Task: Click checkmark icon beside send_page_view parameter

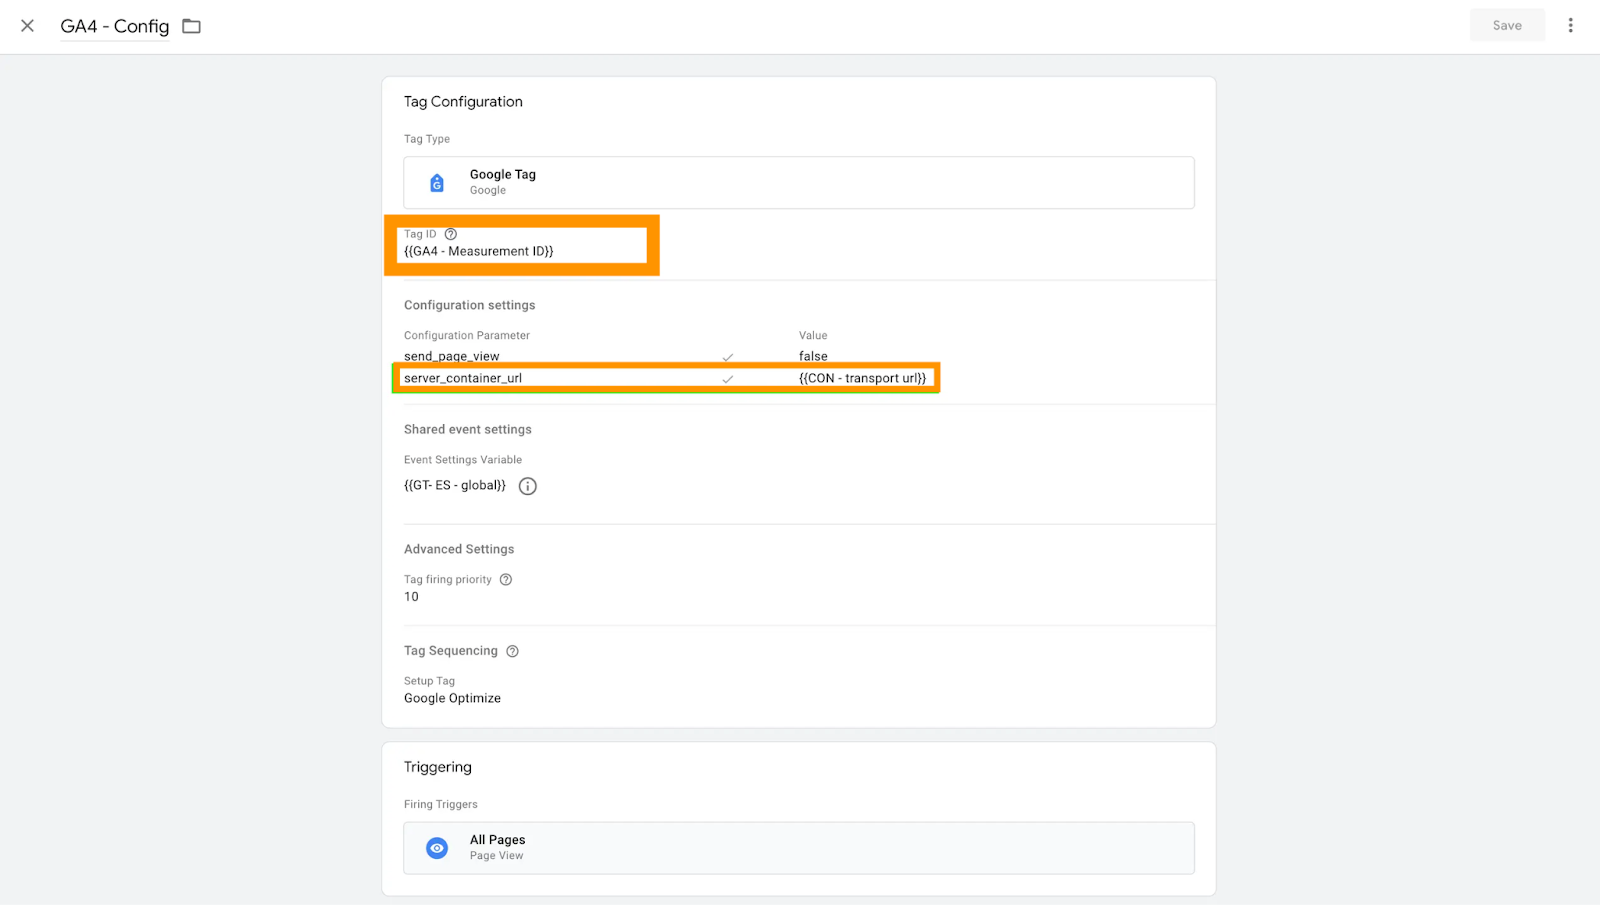Action: pyautogui.click(x=728, y=356)
